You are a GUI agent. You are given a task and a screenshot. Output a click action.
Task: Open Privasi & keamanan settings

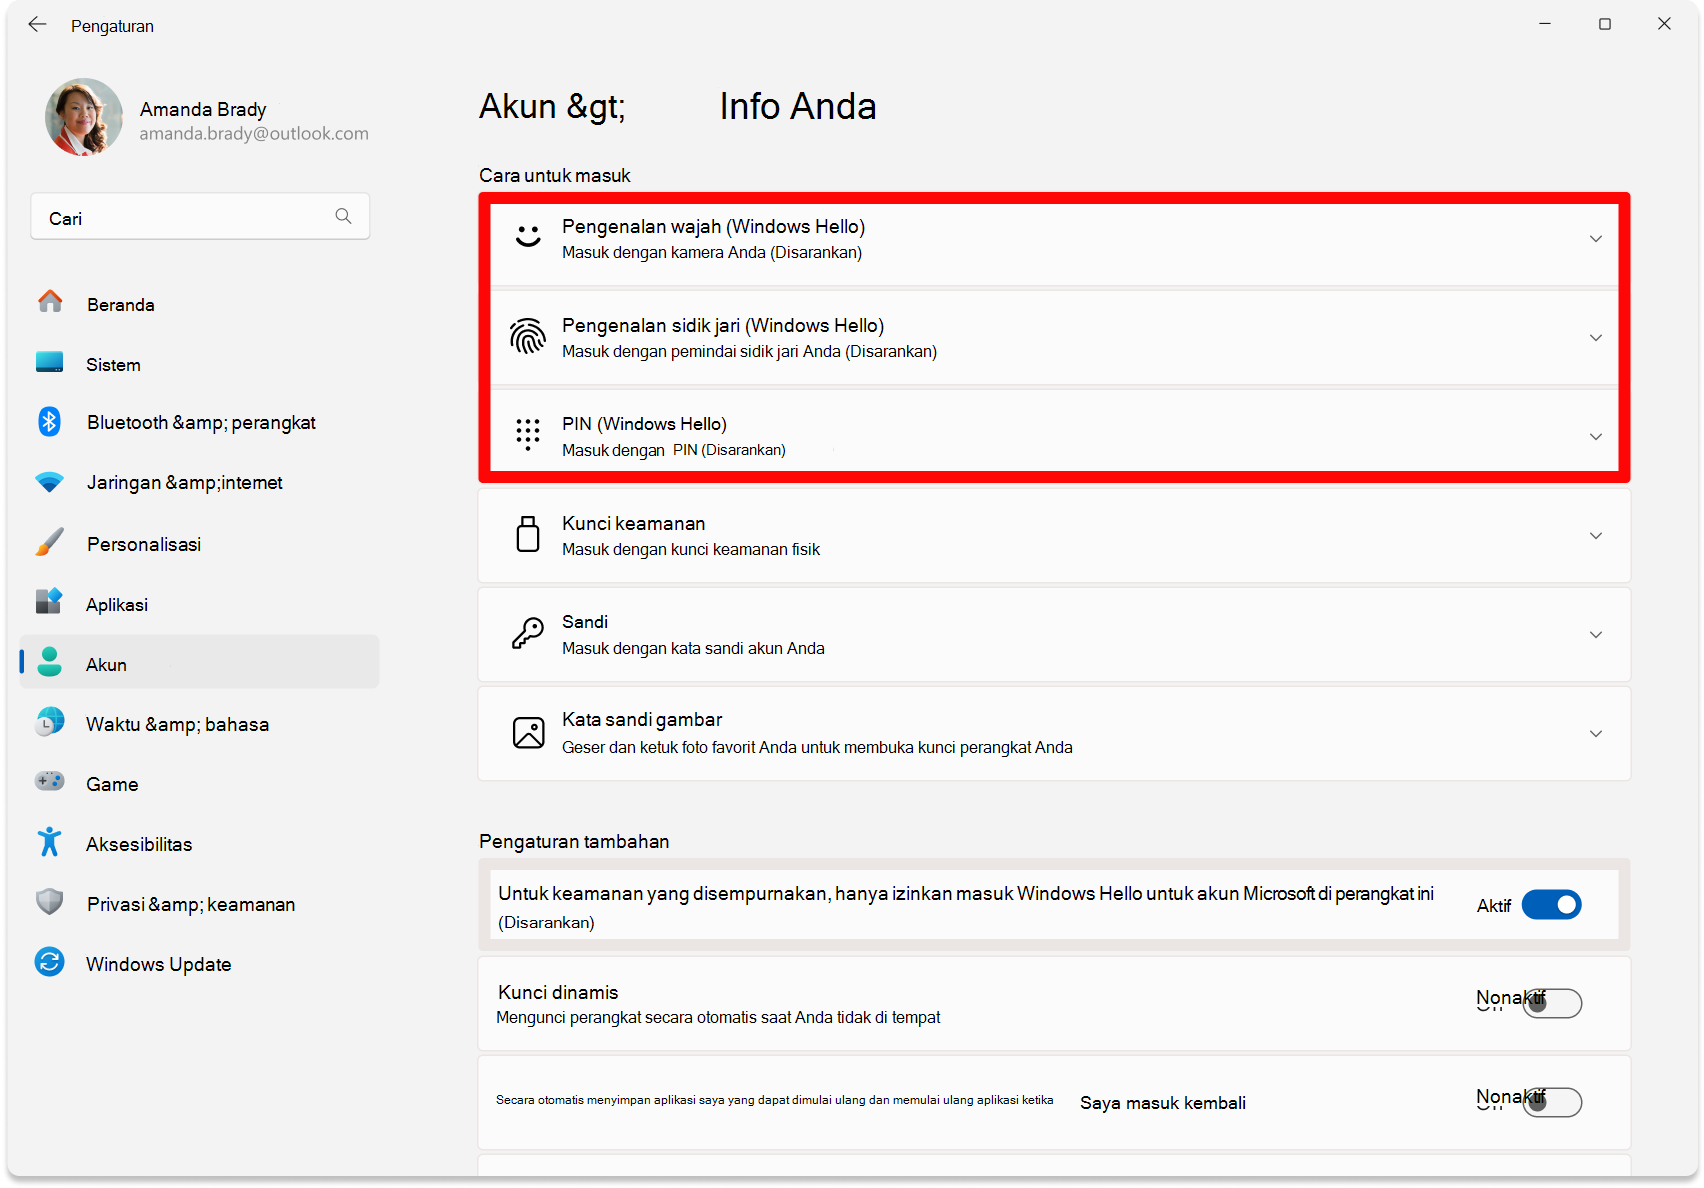[200, 904]
